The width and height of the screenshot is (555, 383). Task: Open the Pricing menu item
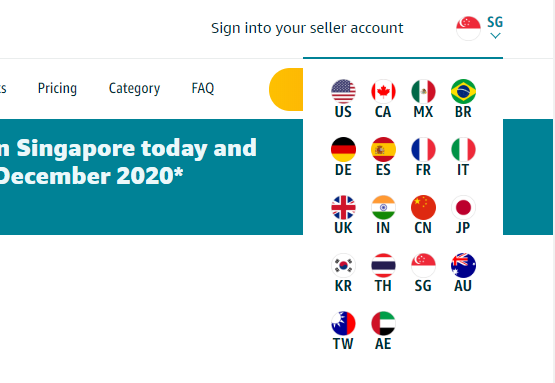(x=57, y=88)
